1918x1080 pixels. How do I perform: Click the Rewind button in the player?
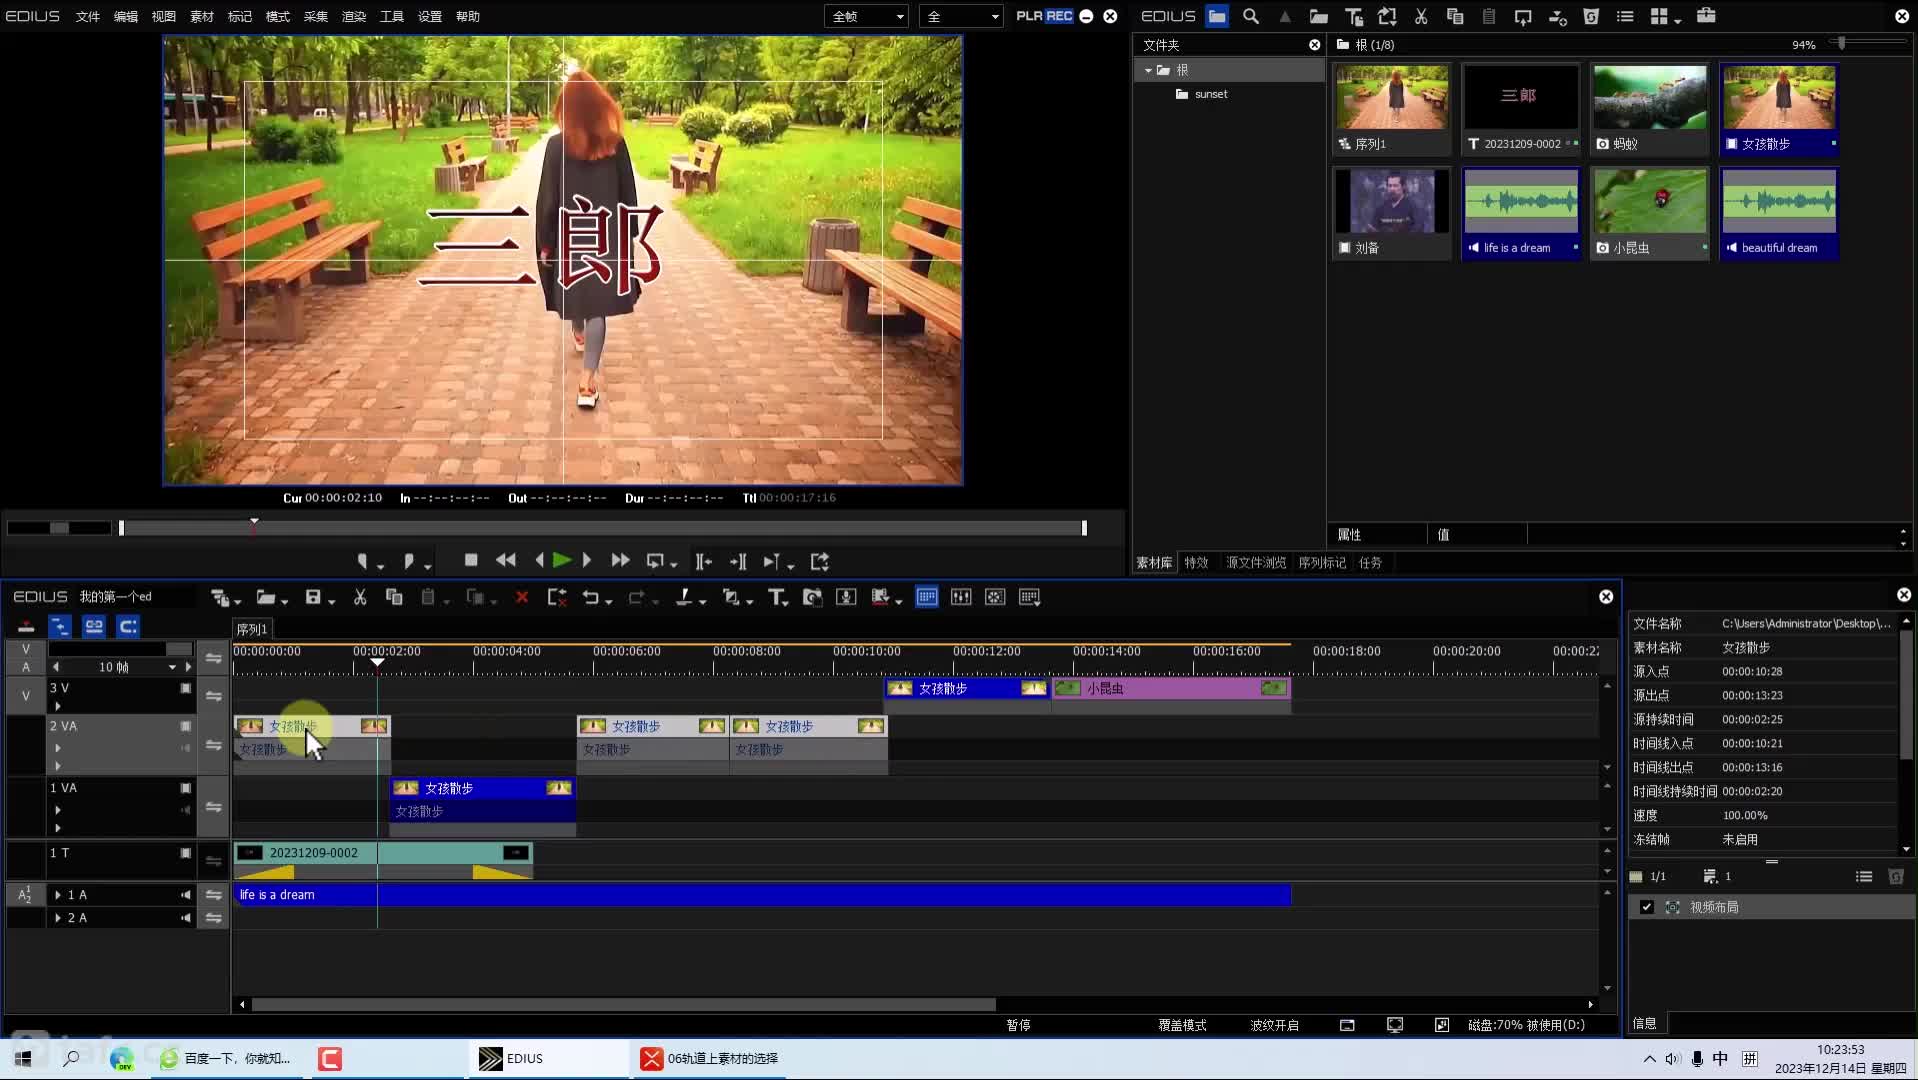click(x=506, y=561)
